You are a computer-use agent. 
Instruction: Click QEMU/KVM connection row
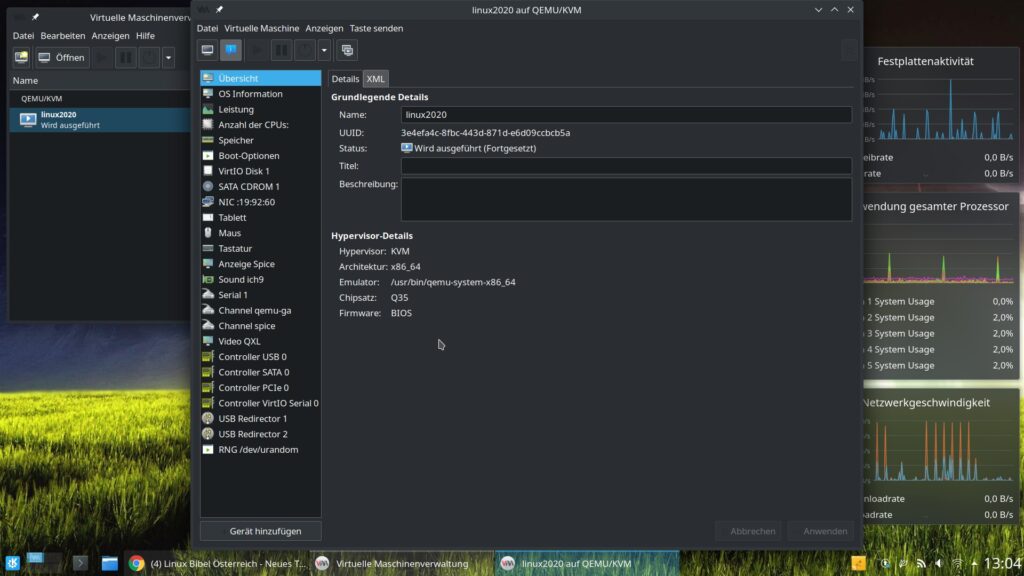click(100, 98)
